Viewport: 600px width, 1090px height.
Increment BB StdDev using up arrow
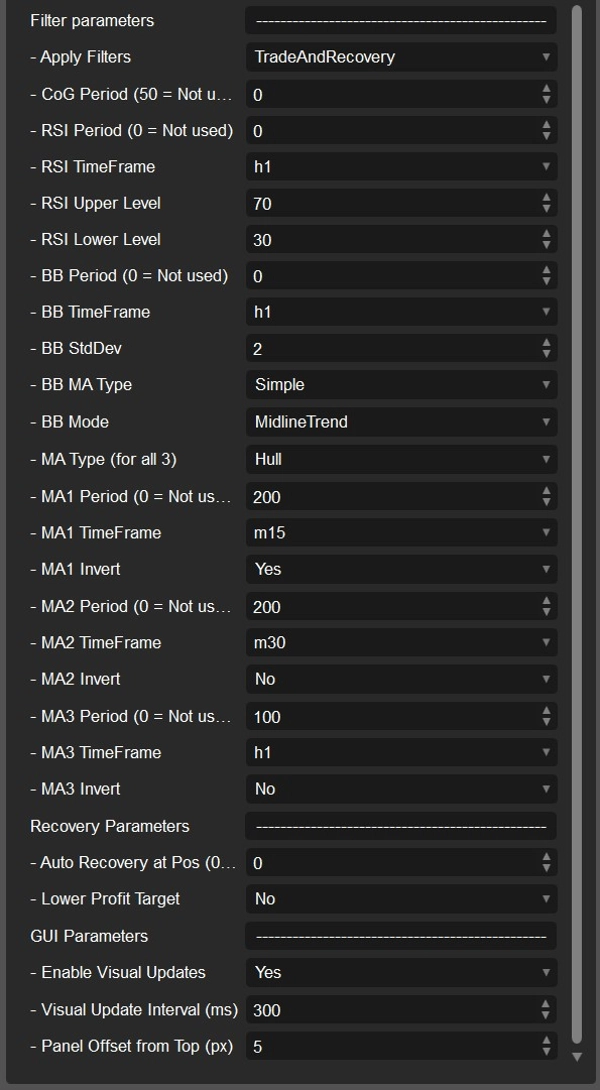click(x=547, y=344)
